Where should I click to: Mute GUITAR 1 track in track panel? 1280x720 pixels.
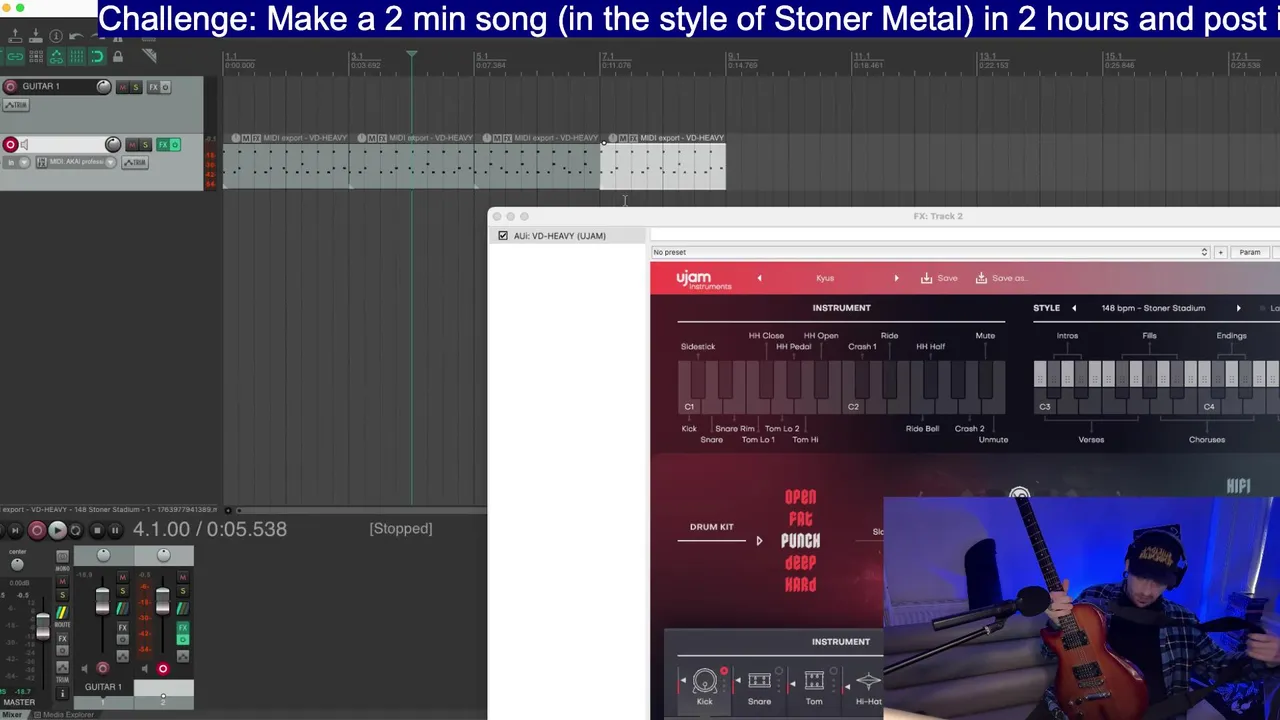tap(123, 87)
